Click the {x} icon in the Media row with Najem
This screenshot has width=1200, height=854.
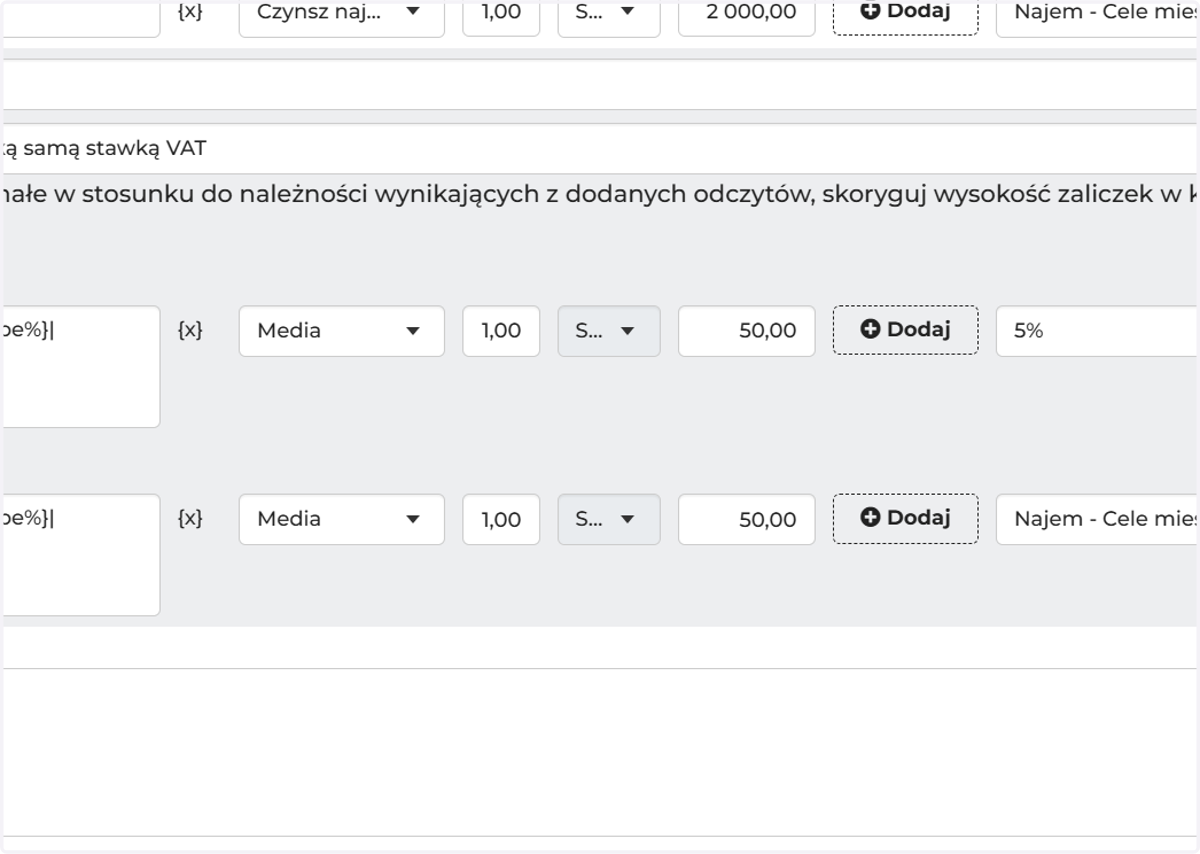tap(190, 518)
